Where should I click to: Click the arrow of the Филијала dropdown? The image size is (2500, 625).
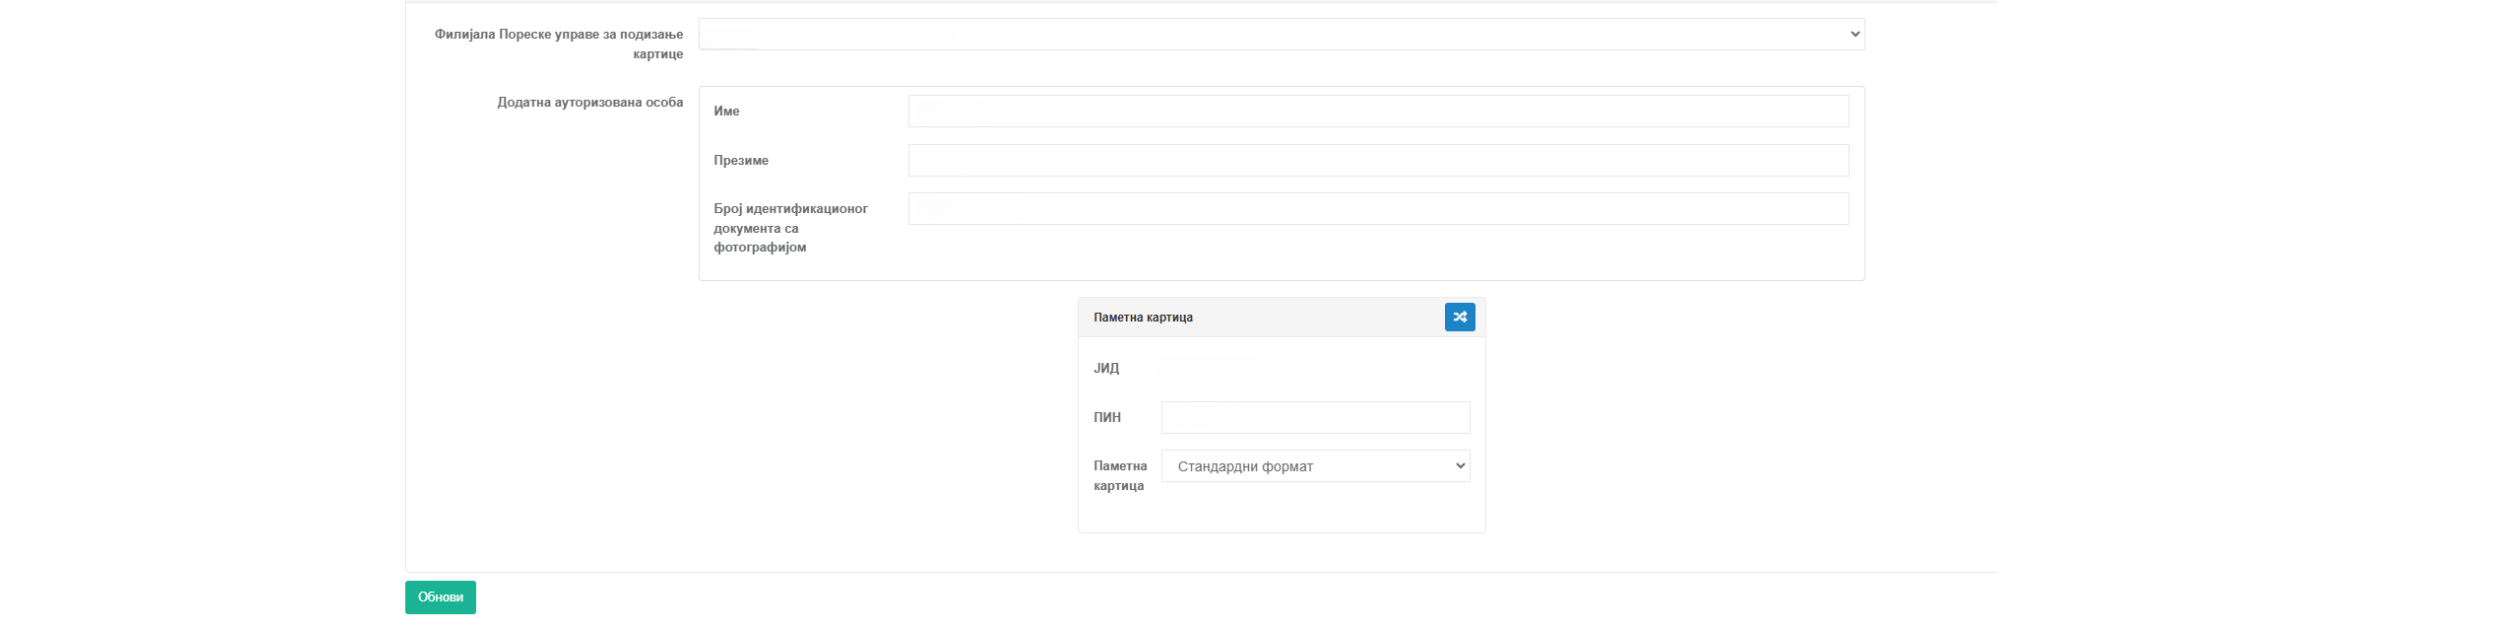point(1854,34)
